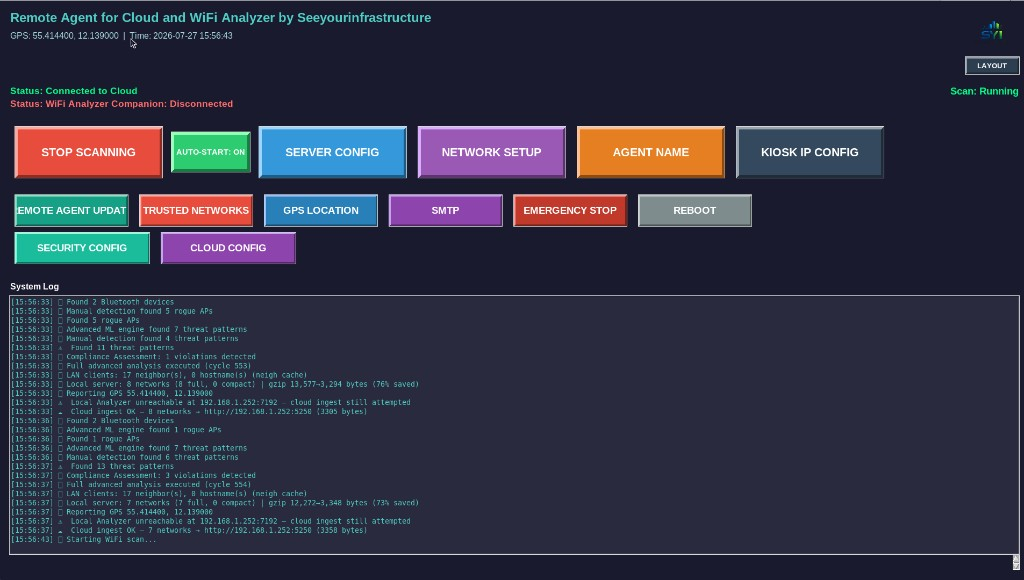Open SERVER CONFIG

332,152
